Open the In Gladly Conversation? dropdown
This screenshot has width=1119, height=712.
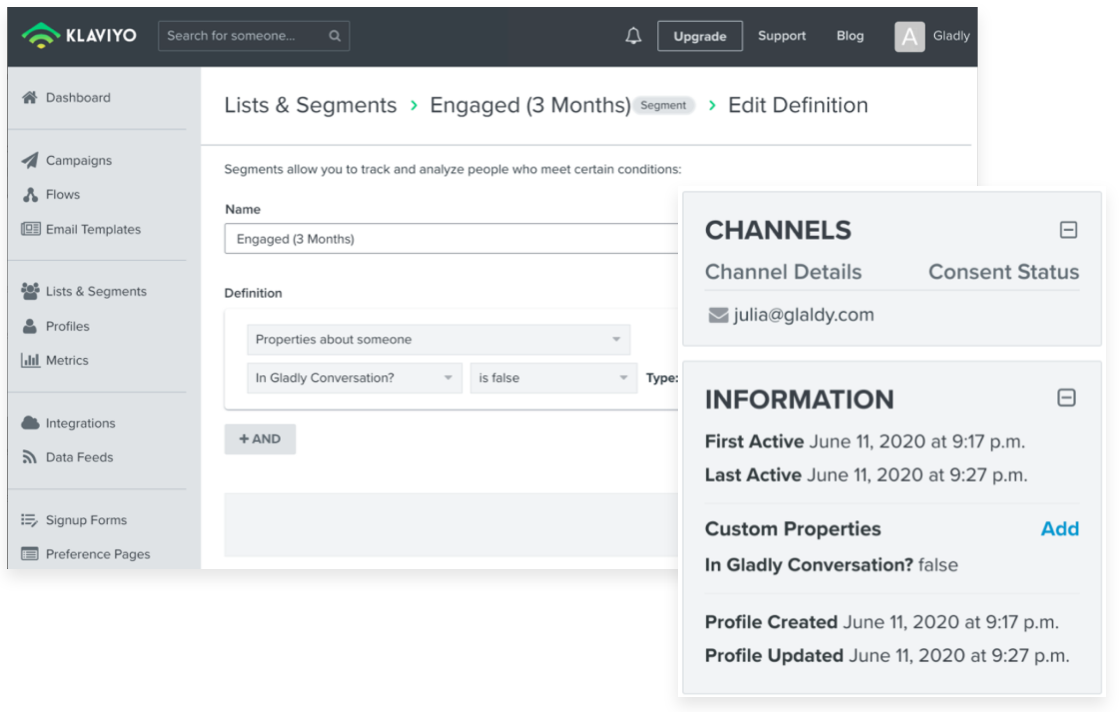[354, 378]
